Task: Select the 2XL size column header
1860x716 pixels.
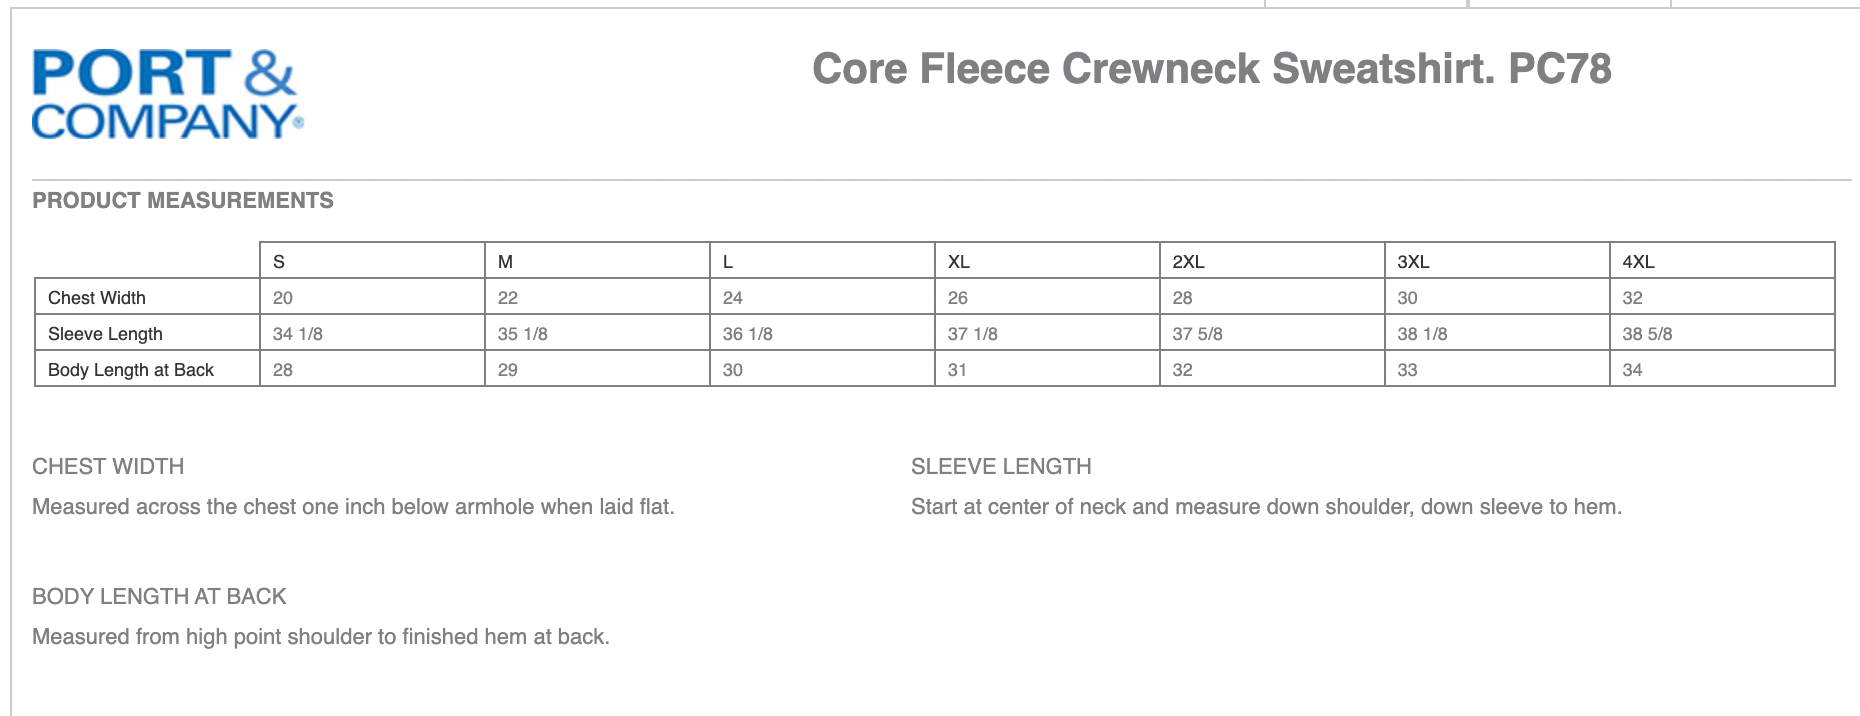Action: [x=1188, y=262]
